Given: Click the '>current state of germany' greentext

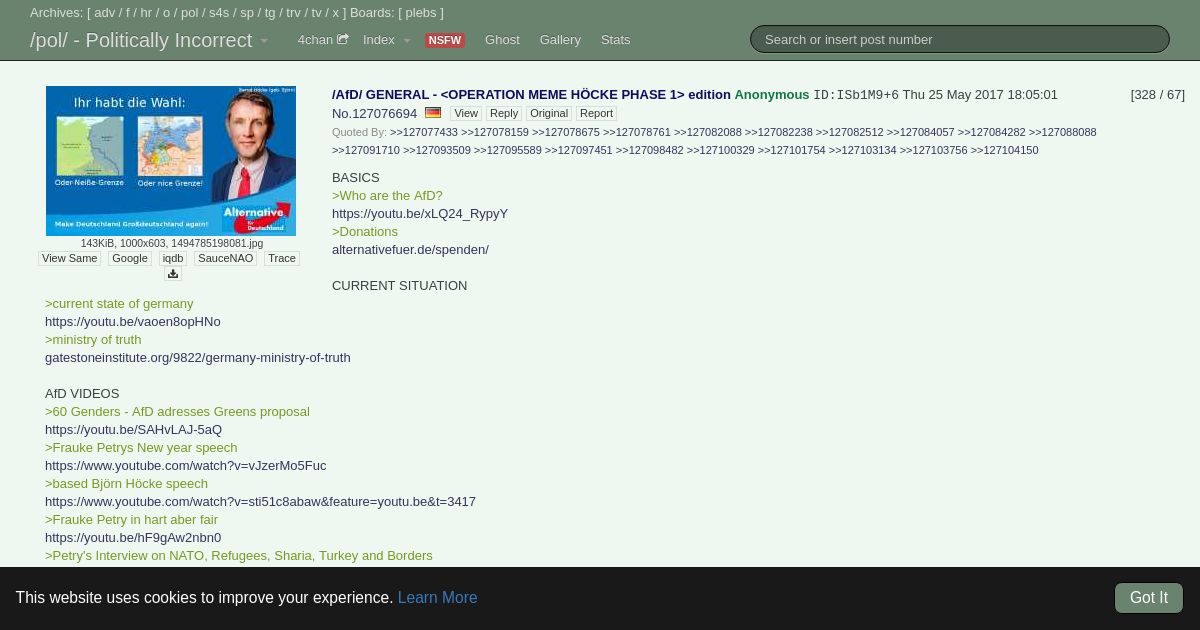Looking at the screenshot, I should coord(119,303).
